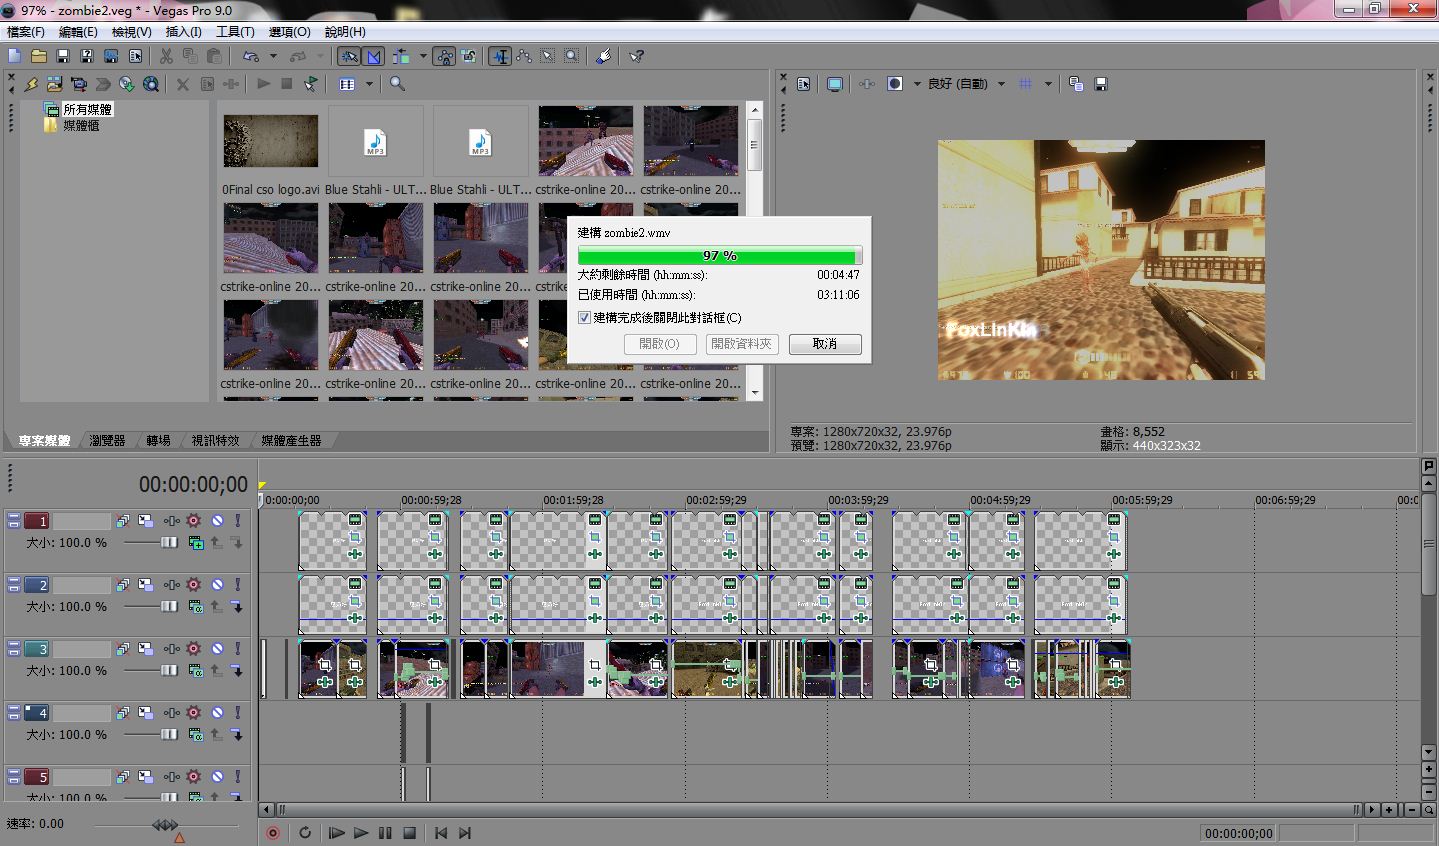Screen dimensions: 1439x846
Task: Click the Preview on External Monitor icon
Action: click(x=835, y=84)
